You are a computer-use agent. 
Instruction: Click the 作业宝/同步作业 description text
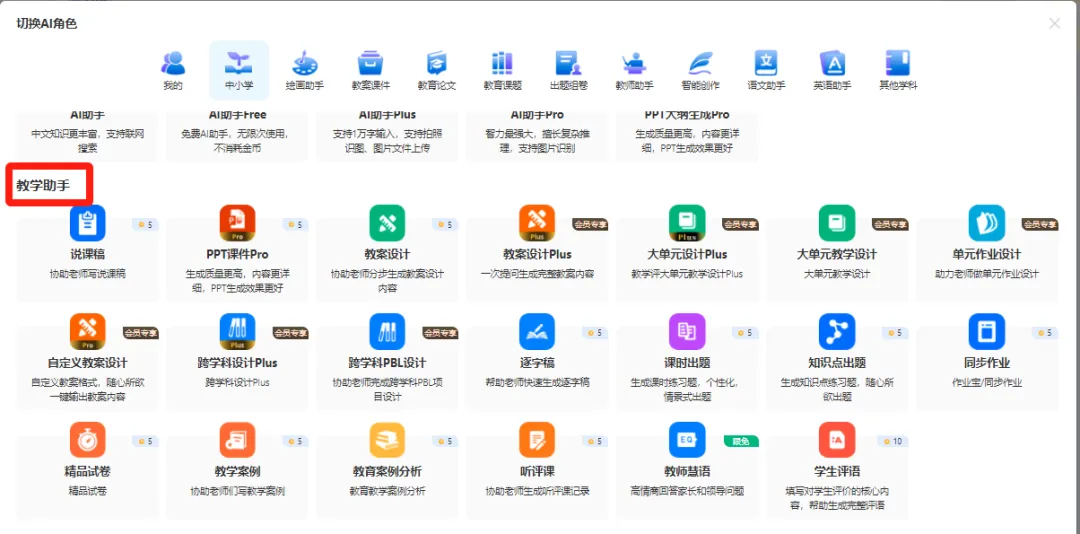986,382
